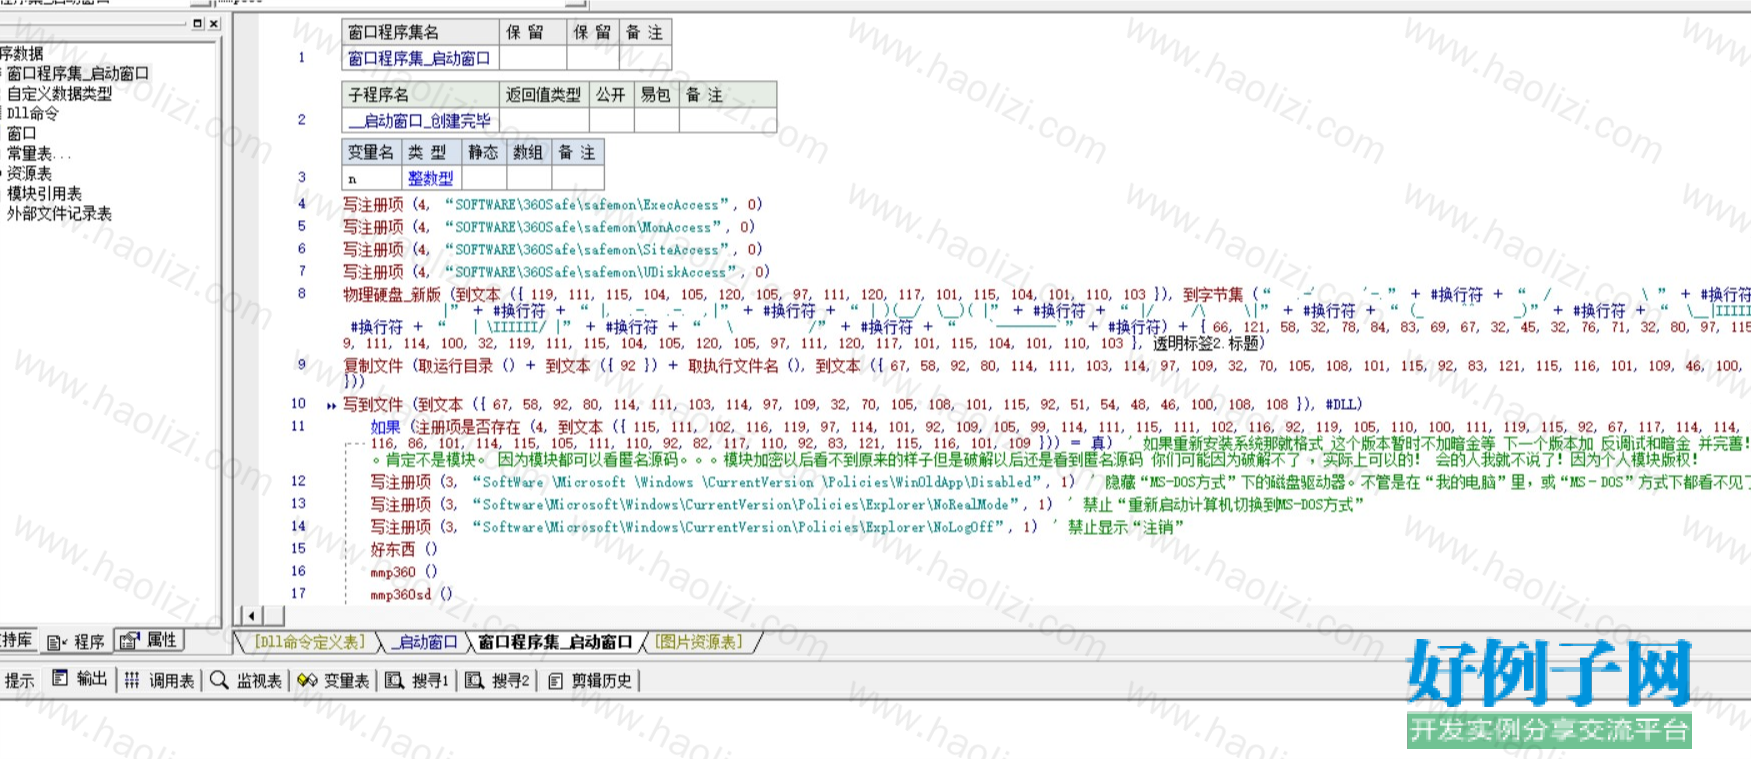Switch to the 程序 panel tab

pos(78,641)
